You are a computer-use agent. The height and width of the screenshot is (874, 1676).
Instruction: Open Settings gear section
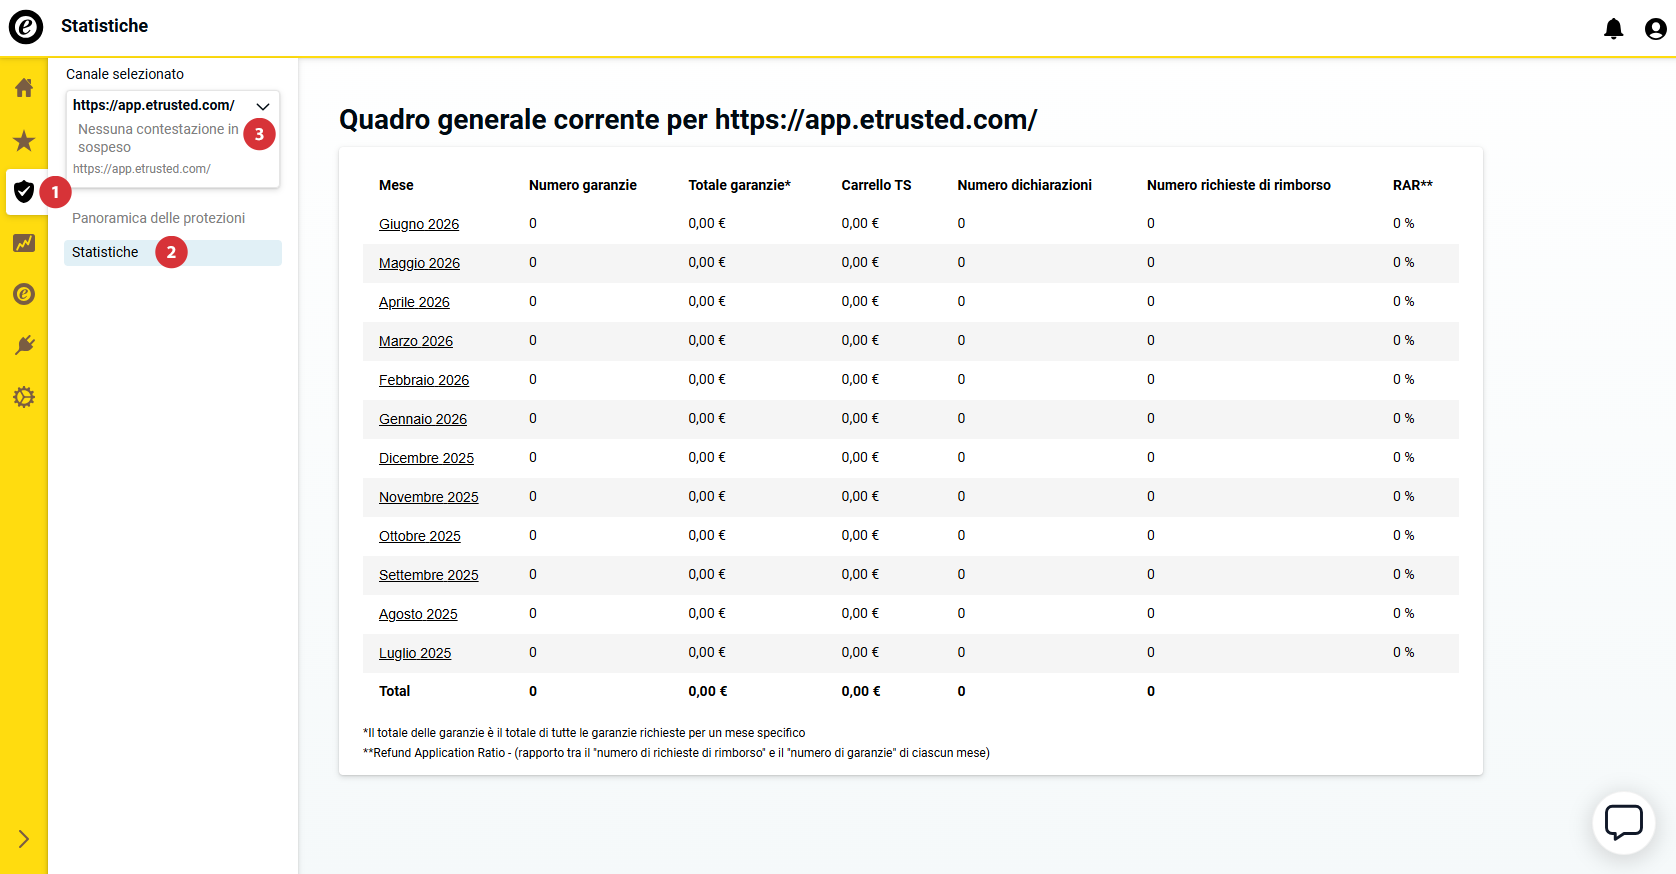pyautogui.click(x=24, y=397)
